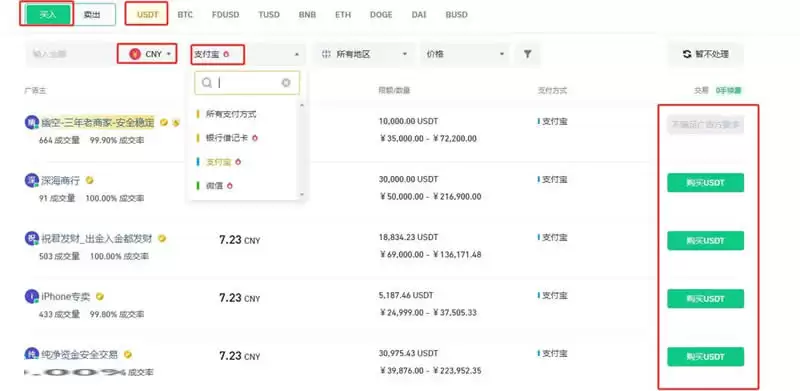Click the limit ¥50,000.00 – ¥216,900.00
The width and height of the screenshot is (800, 391).
[x=431, y=197]
